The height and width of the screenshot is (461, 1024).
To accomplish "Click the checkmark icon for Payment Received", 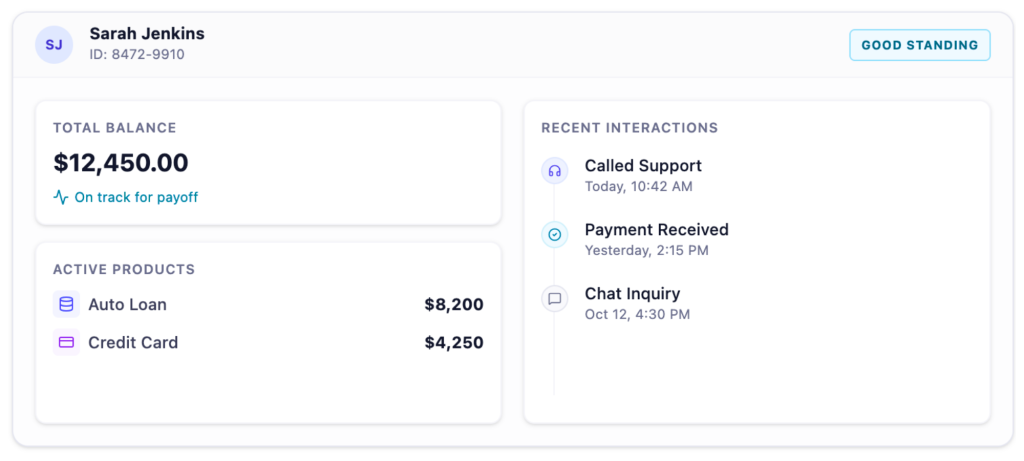I will (554, 235).
